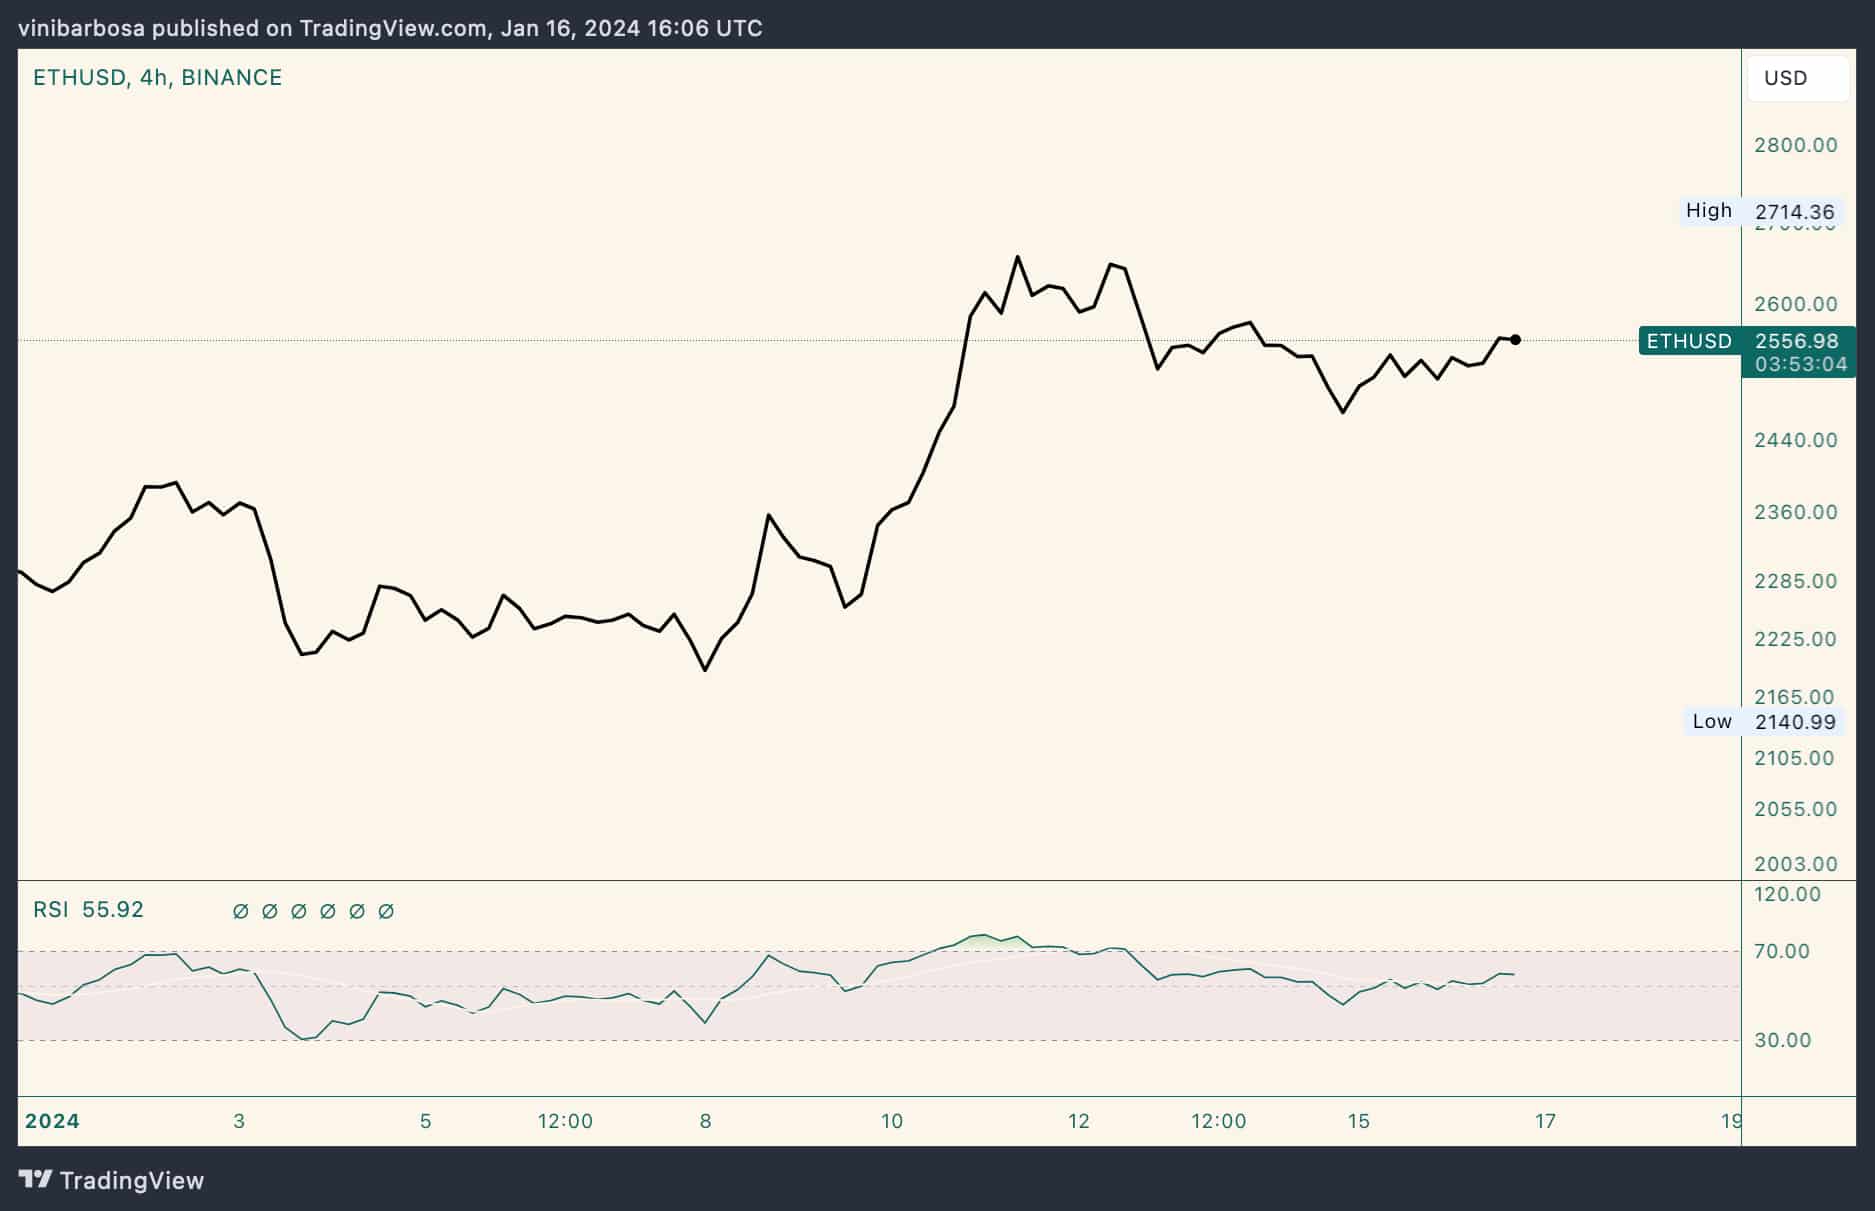Click the 2003.00 price axis label
1875x1211 pixels.
tap(1795, 864)
